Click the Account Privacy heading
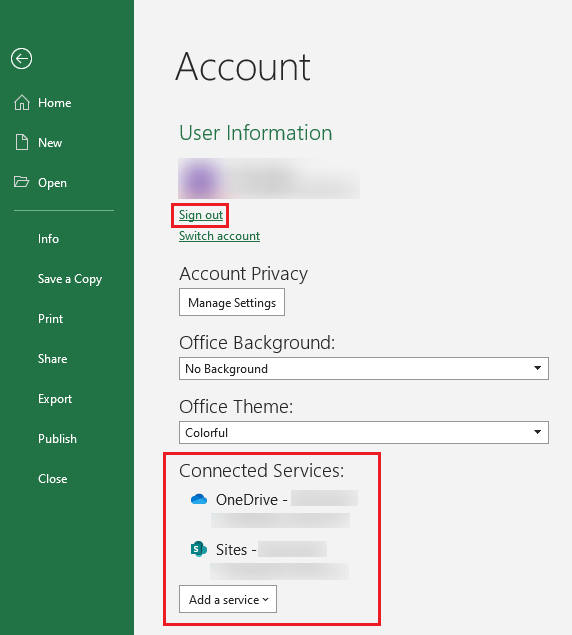This screenshot has height=635, width=572. 243,274
